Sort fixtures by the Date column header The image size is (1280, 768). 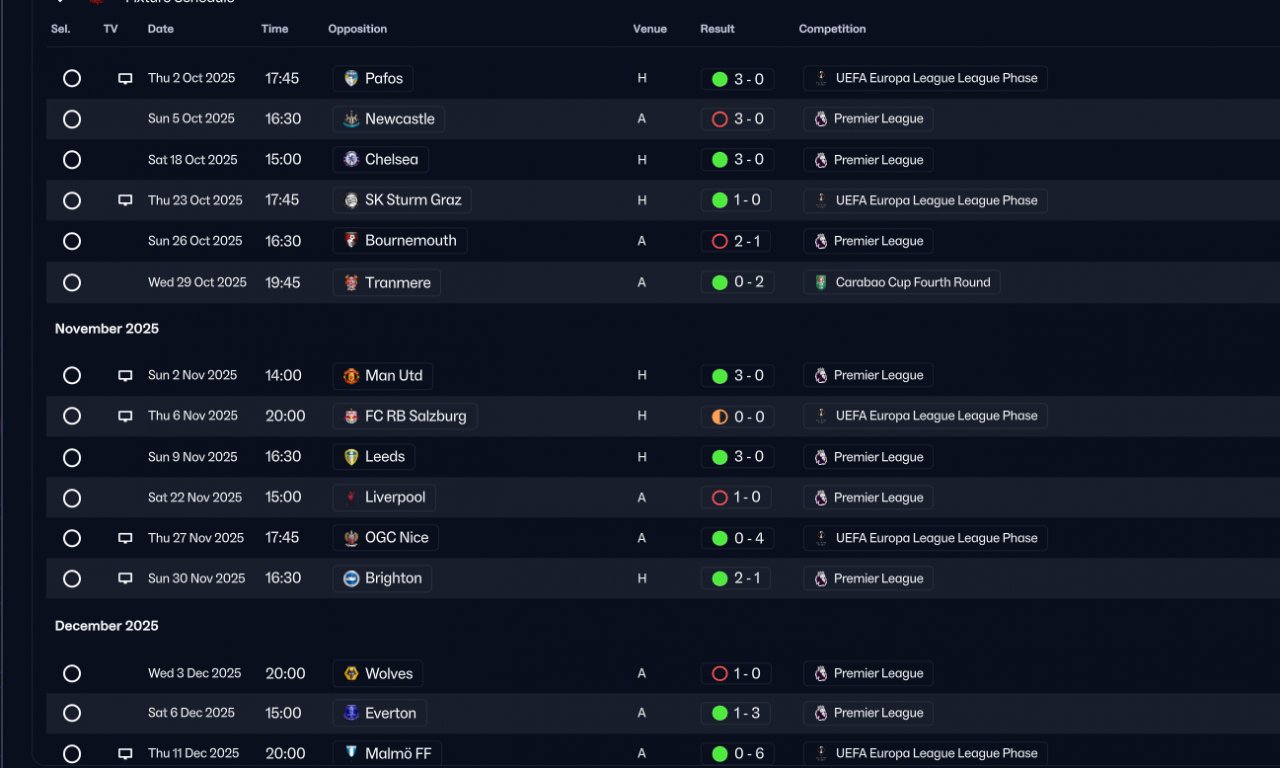161,29
